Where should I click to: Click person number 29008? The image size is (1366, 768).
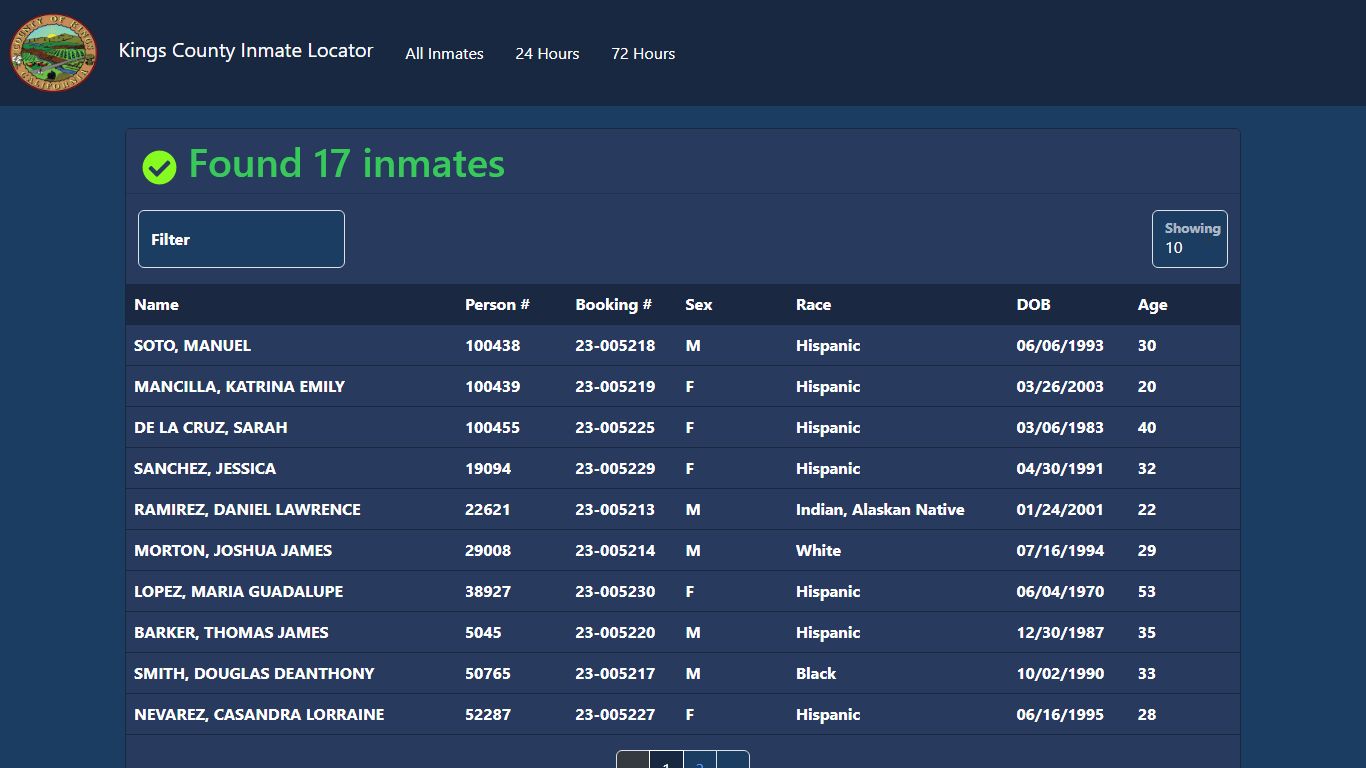[x=488, y=551]
